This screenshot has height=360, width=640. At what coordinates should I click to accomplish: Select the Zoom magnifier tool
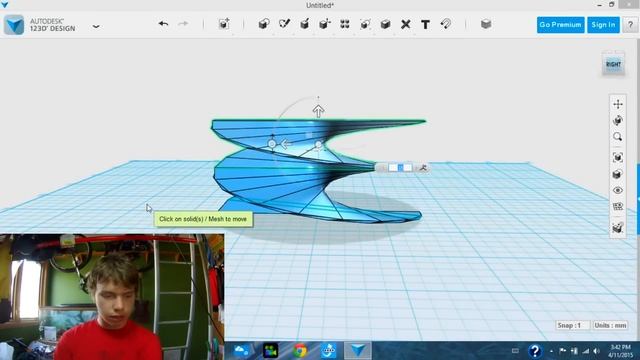[618, 137]
